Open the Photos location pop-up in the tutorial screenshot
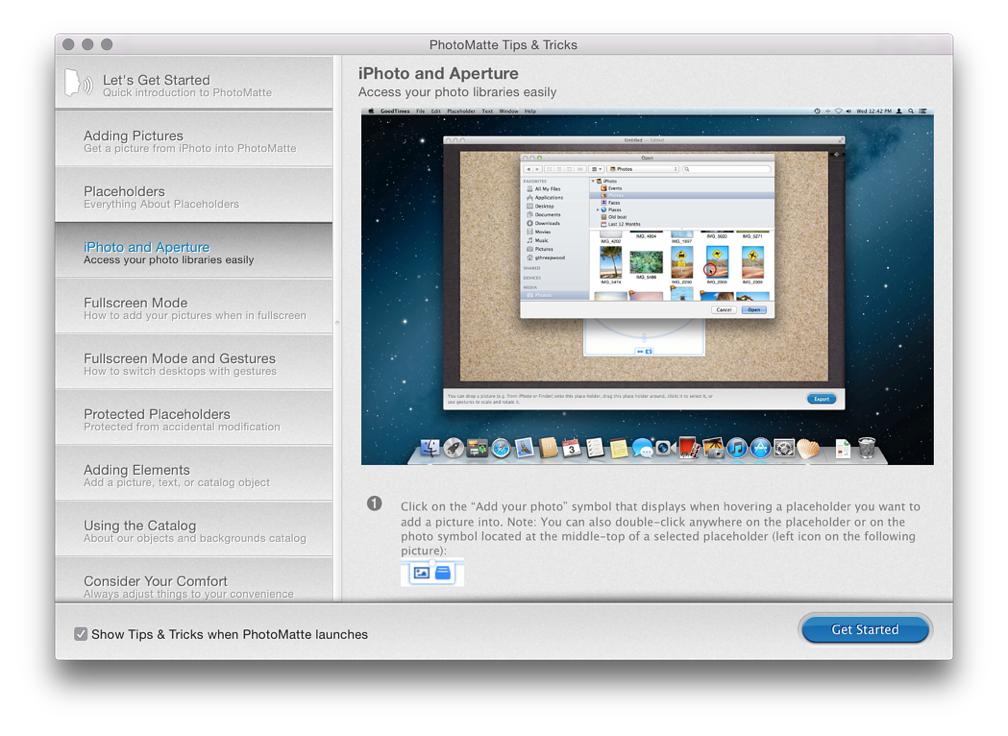 click(643, 169)
